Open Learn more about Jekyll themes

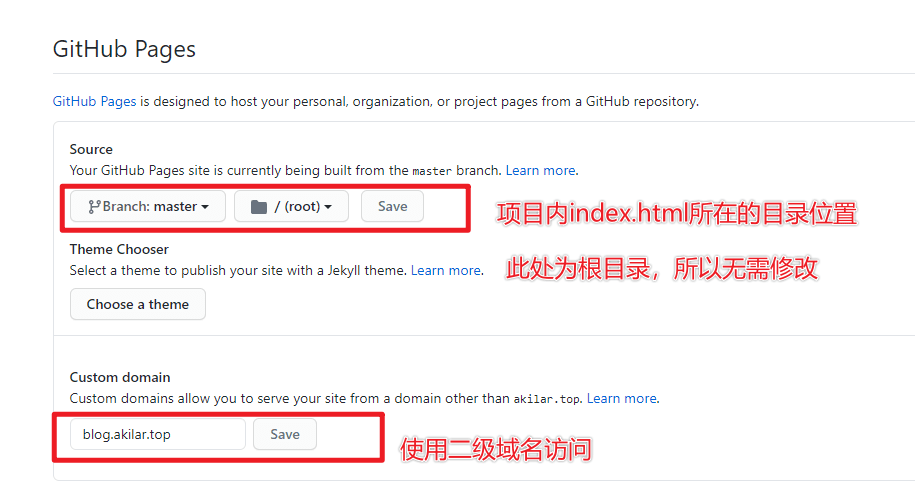coord(446,270)
